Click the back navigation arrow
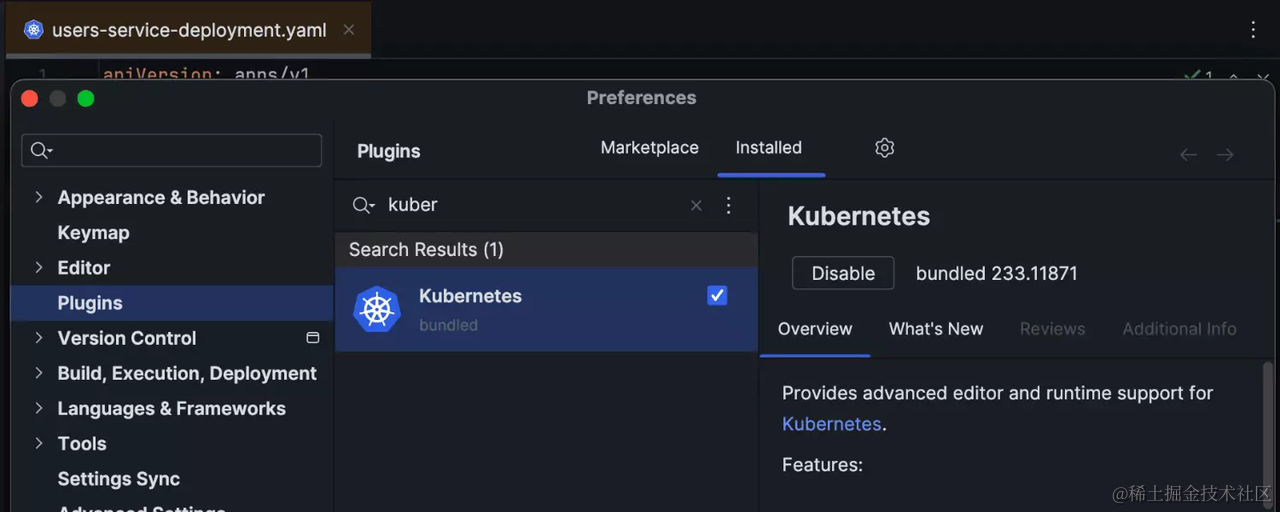 coord(1188,154)
